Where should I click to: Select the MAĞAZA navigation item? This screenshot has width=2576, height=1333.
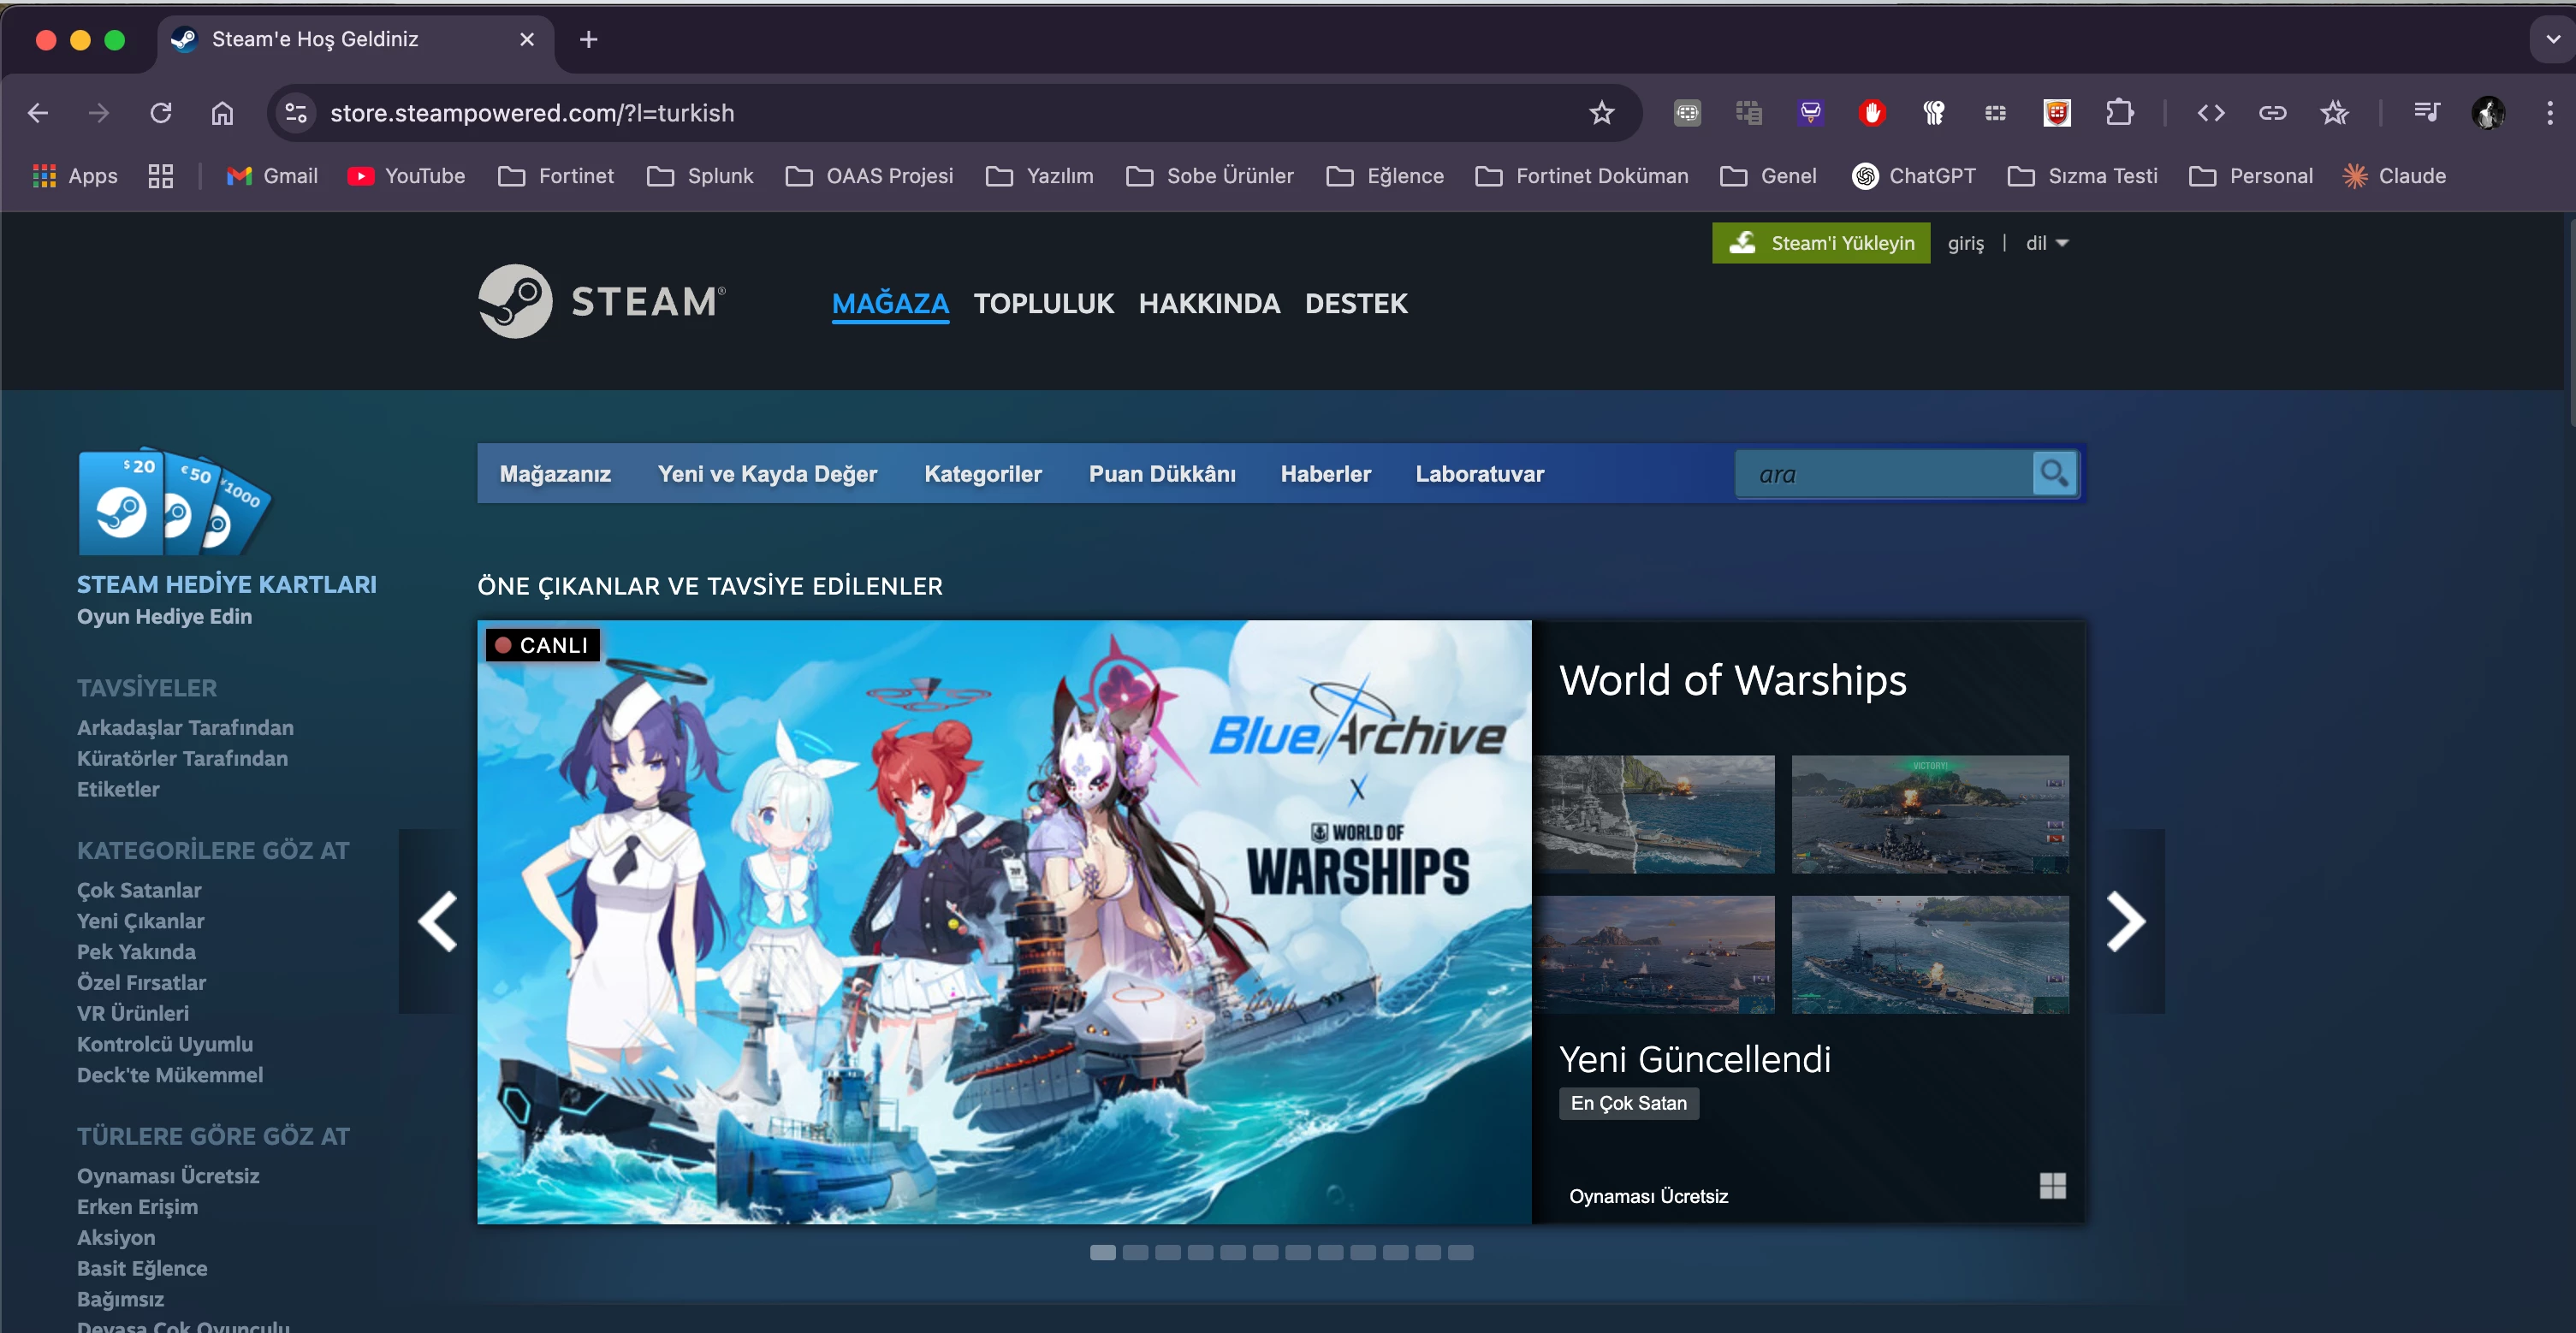890,303
